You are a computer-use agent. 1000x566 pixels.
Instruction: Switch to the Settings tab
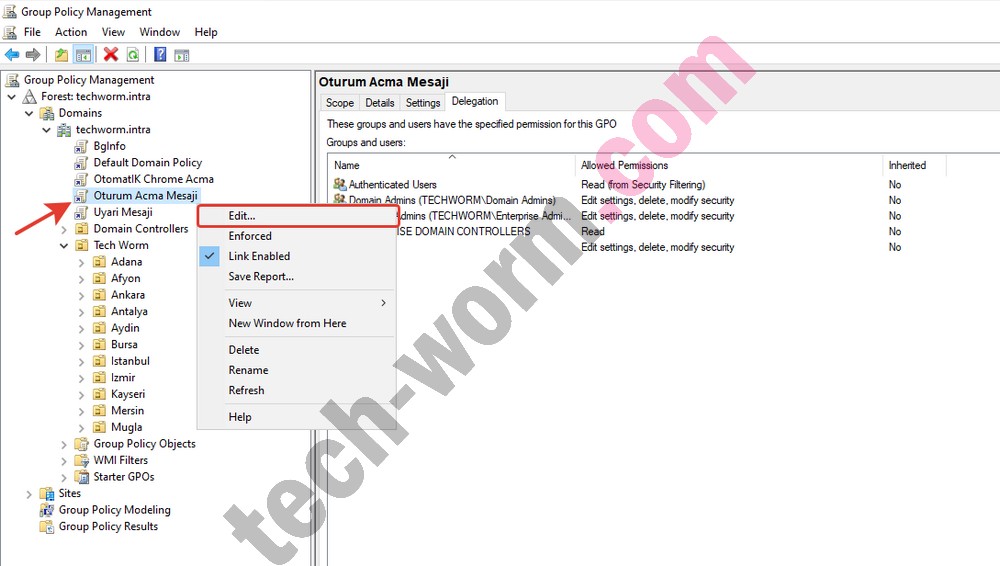[423, 103]
